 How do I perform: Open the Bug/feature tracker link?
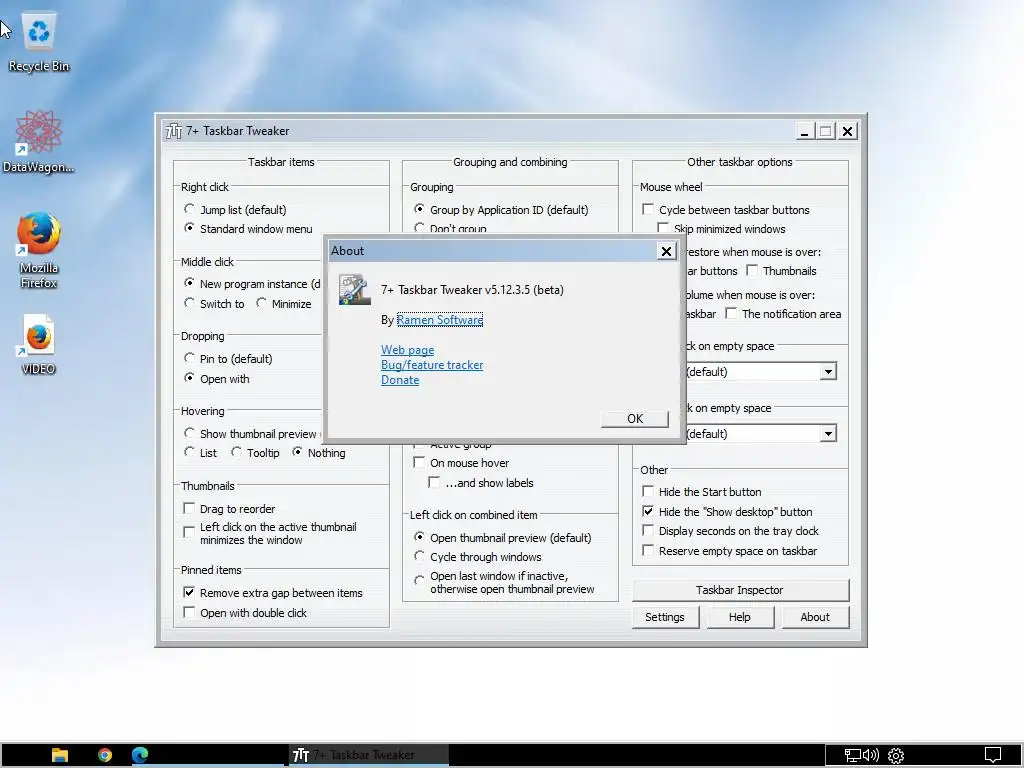[432, 365]
